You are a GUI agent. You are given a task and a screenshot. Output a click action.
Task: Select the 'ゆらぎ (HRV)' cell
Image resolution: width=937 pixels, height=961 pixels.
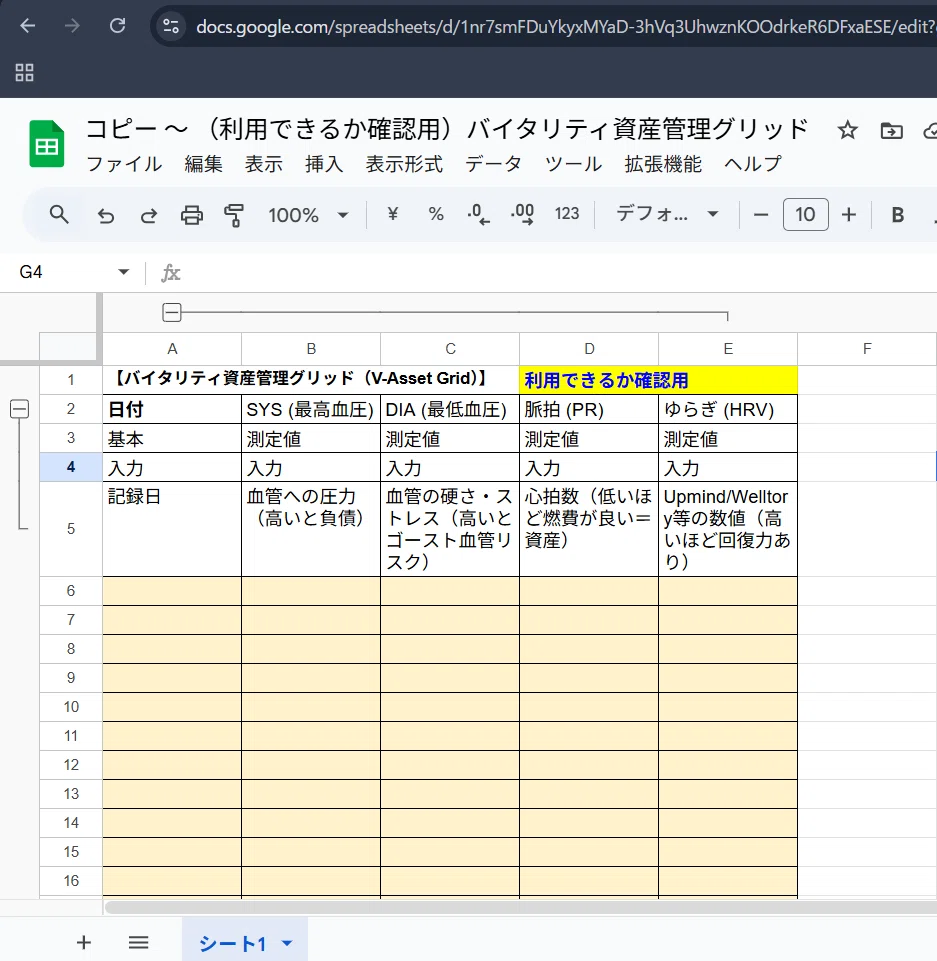pyautogui.click(x=728, y=409)
